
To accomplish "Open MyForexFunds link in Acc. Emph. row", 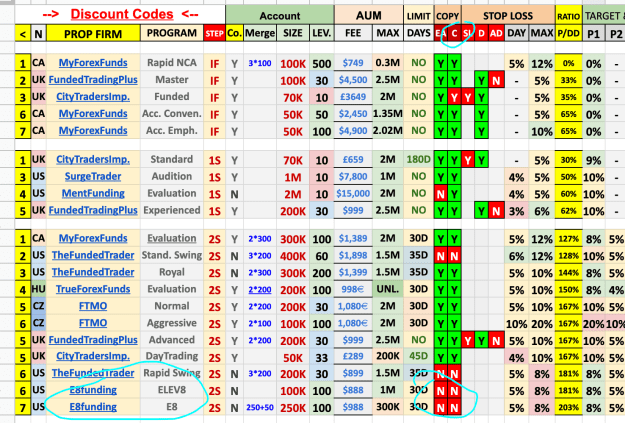I will pos(93,131).
